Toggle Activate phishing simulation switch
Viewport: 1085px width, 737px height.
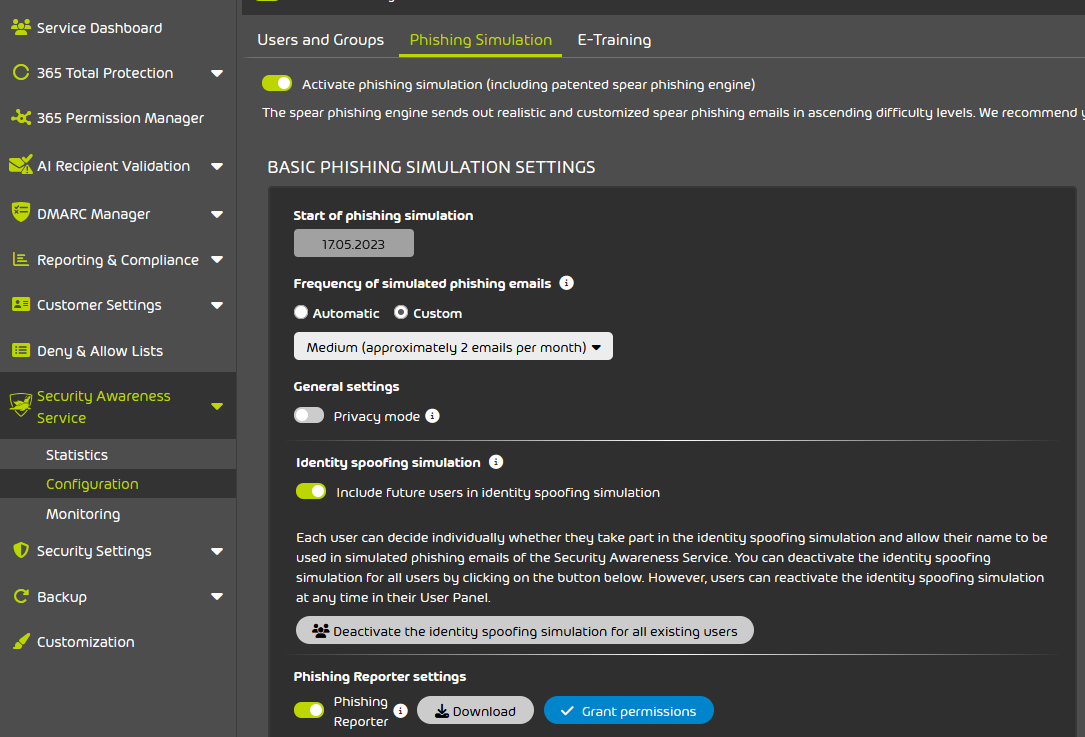(277, 84)
